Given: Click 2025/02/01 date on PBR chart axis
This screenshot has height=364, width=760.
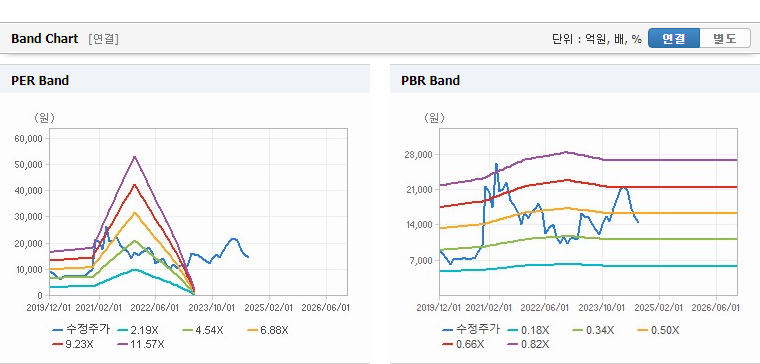Looking at the screenshot, I should click(x=659, y=308).
